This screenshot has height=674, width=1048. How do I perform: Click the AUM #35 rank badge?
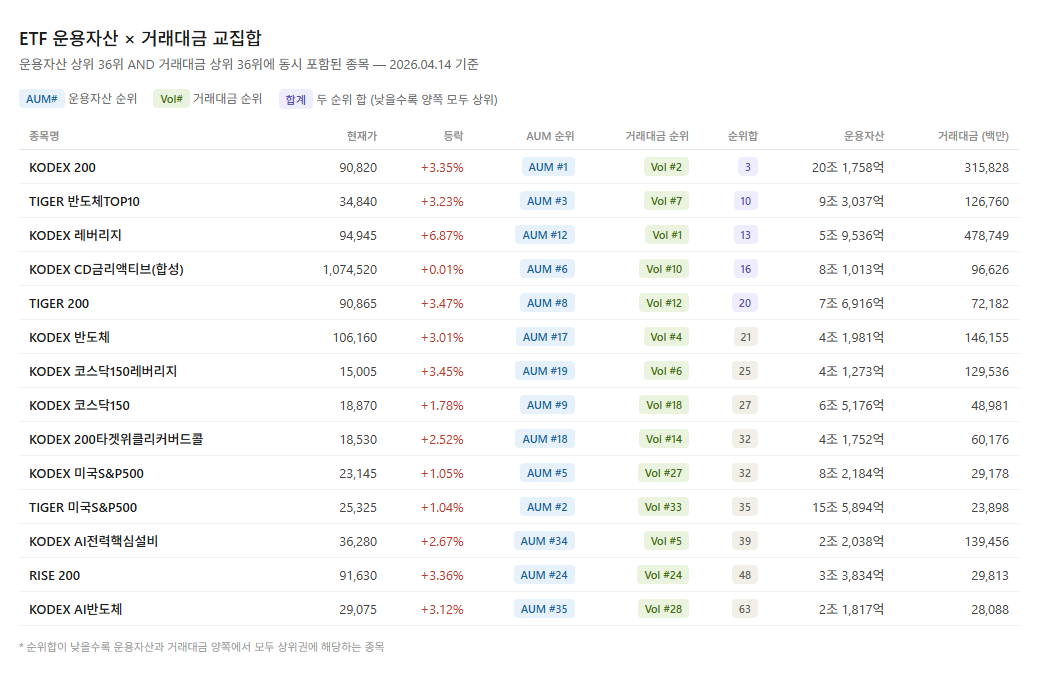[x=546, y=609]
